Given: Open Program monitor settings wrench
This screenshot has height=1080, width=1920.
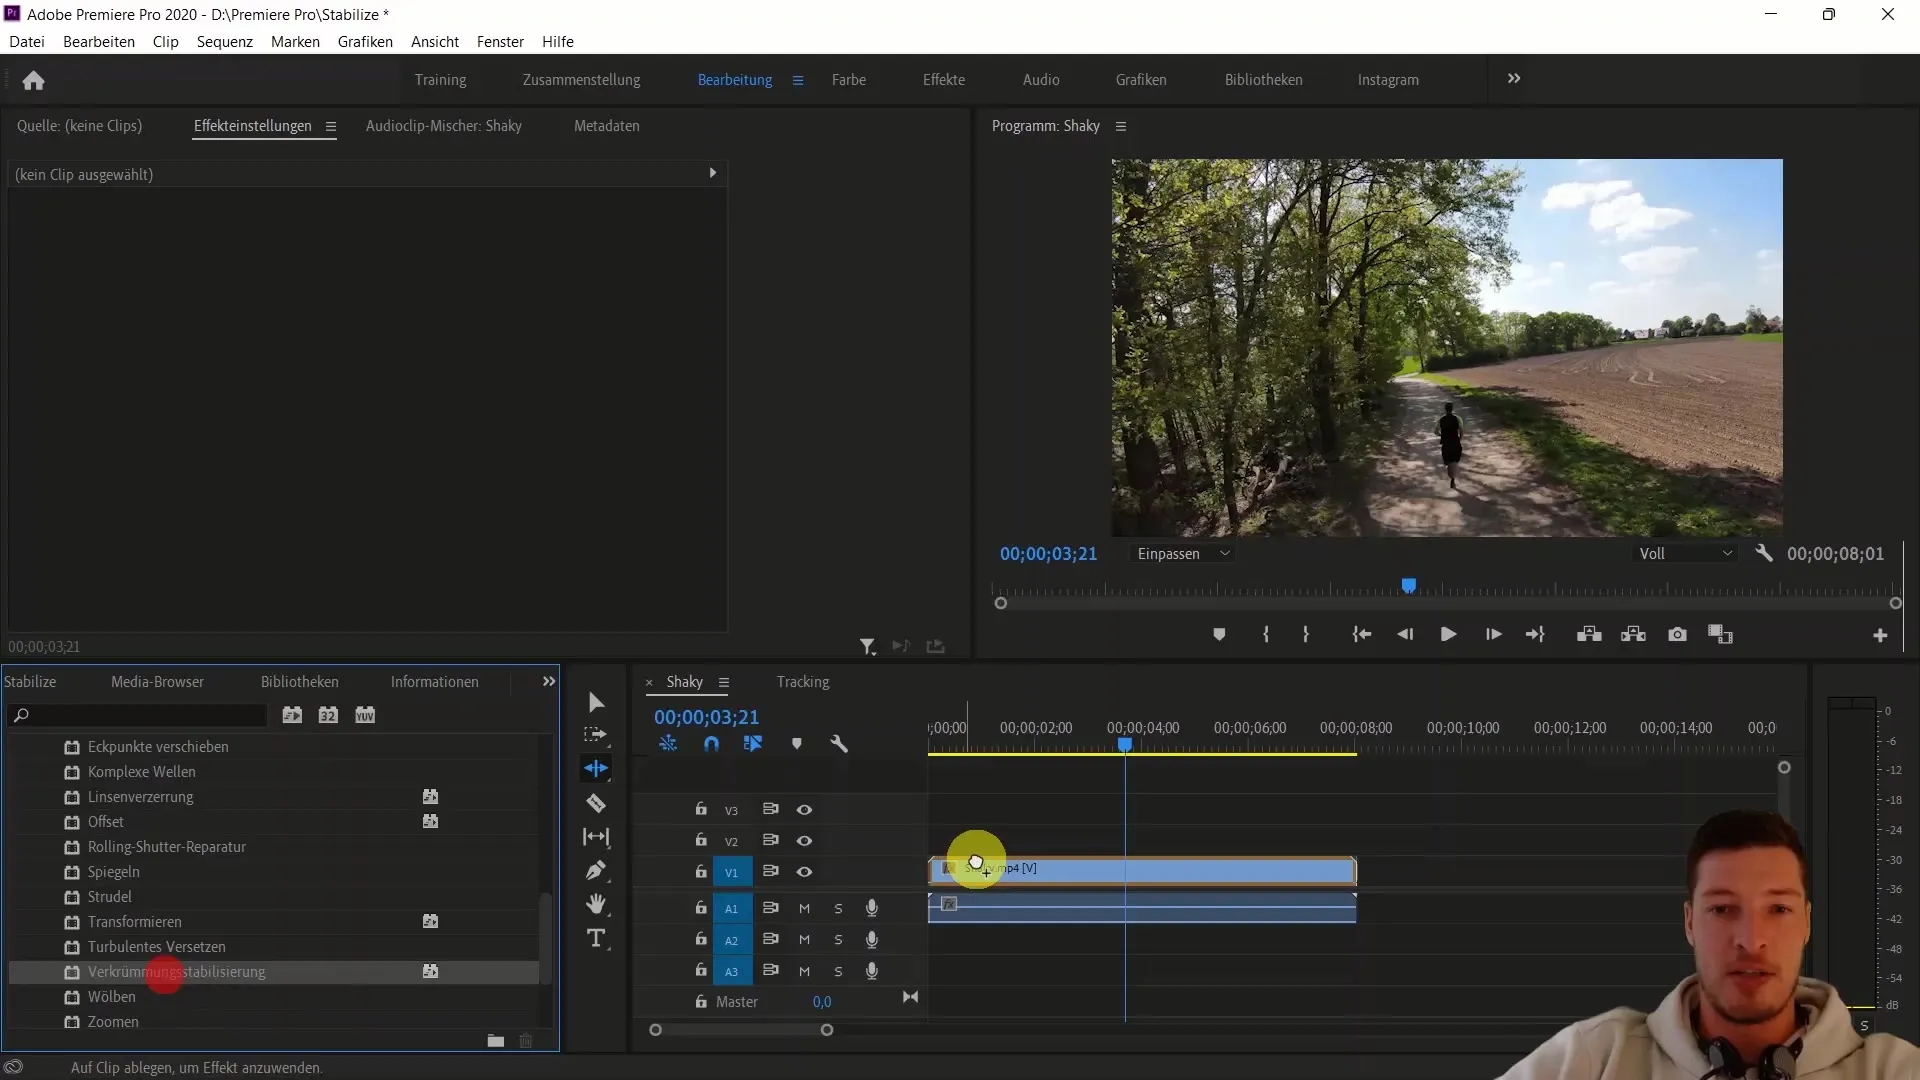Looking at the screenshot, I should click(1764, 553).
